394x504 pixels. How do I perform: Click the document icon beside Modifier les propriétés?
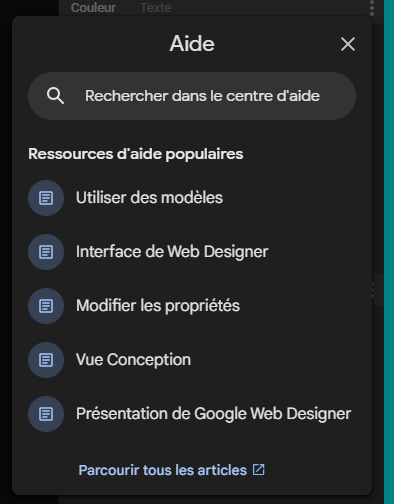point(46,306)
